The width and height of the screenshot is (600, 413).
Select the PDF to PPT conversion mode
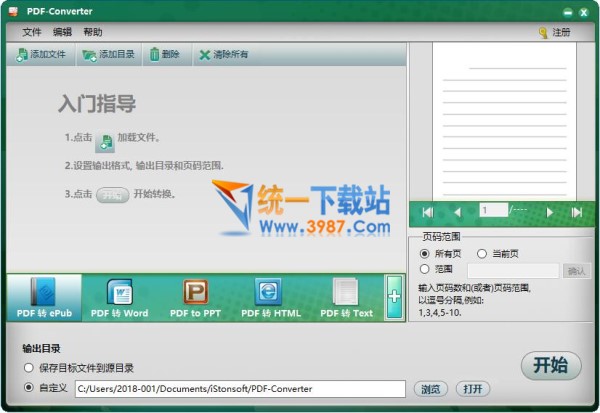(195, 298)
